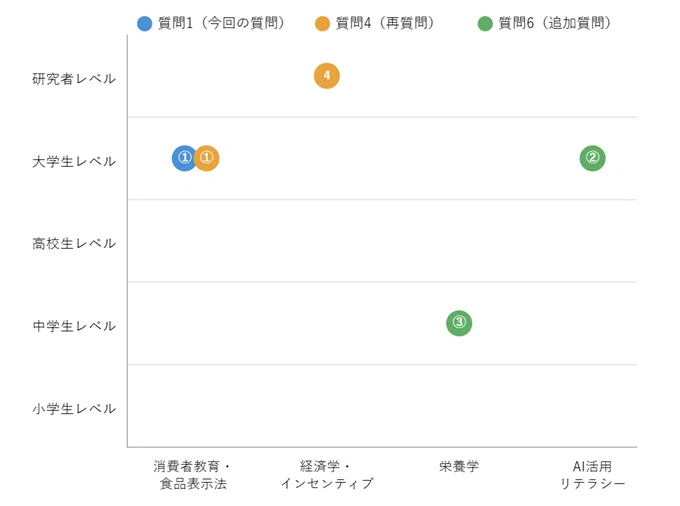Click the blue circle marker numbered 1
680x506 pixels.
click(x=184, y=158)
